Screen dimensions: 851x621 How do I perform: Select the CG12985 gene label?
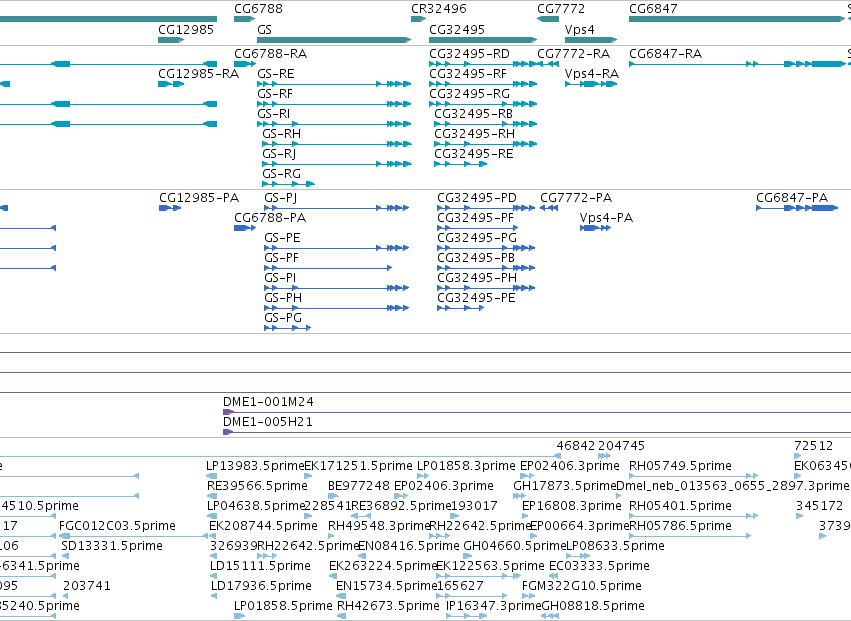[186, 29]
